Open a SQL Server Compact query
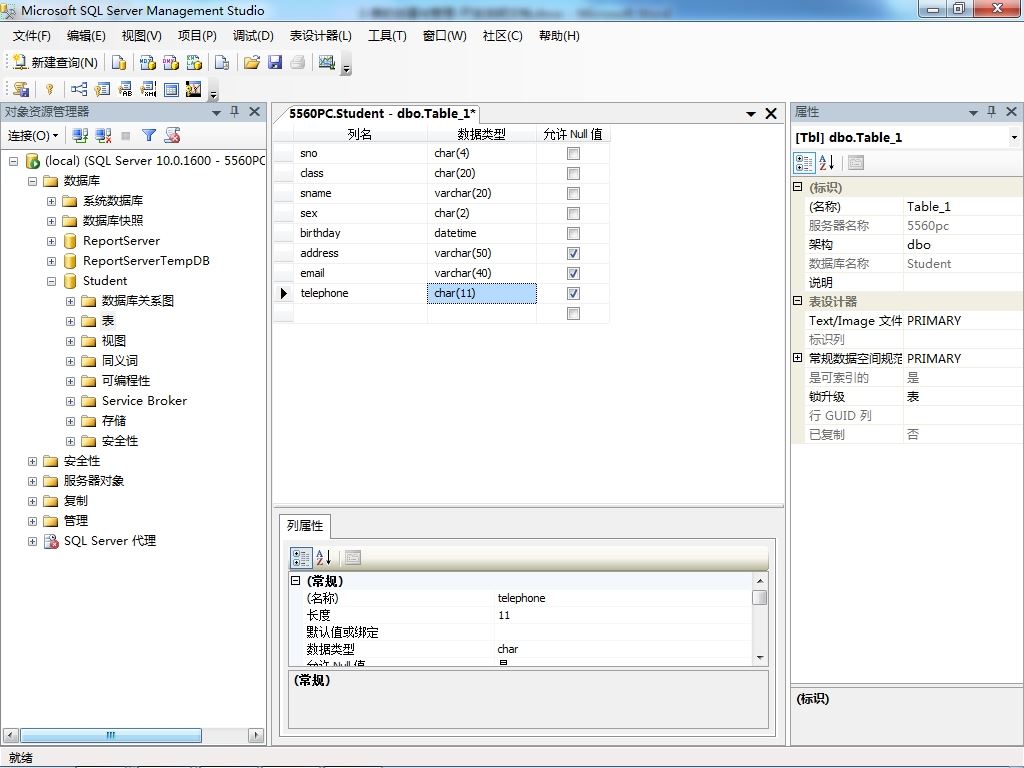The height and width of the screenshot is (768, 1024). [222, 62]
